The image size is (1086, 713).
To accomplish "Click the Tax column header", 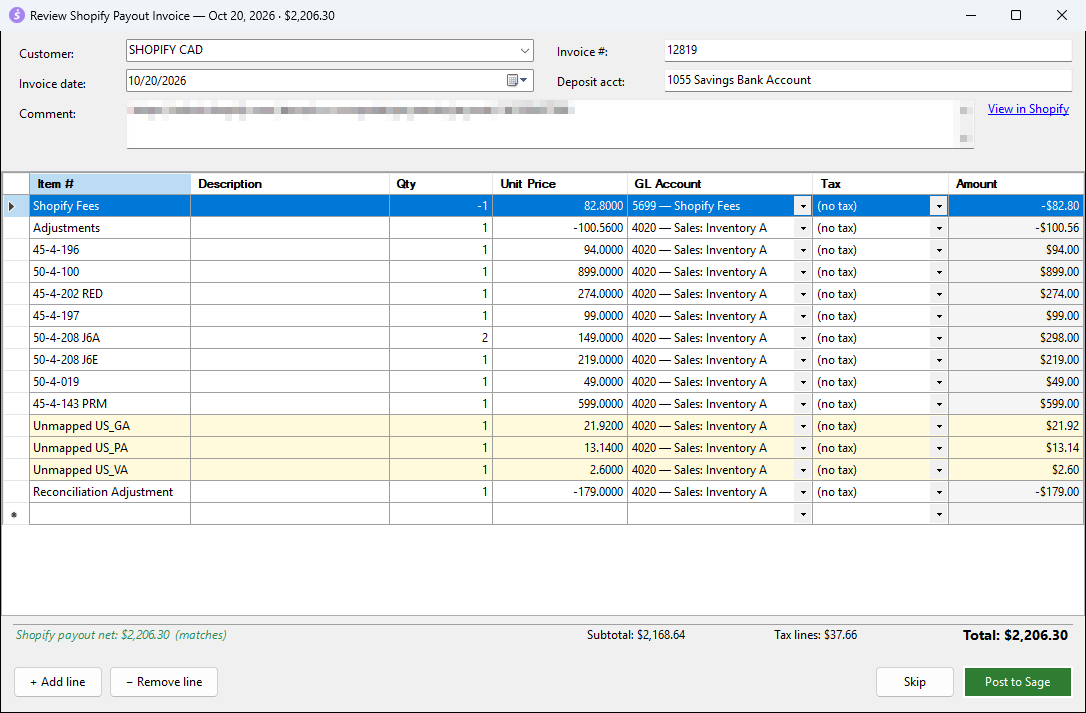I will (880, 184).
